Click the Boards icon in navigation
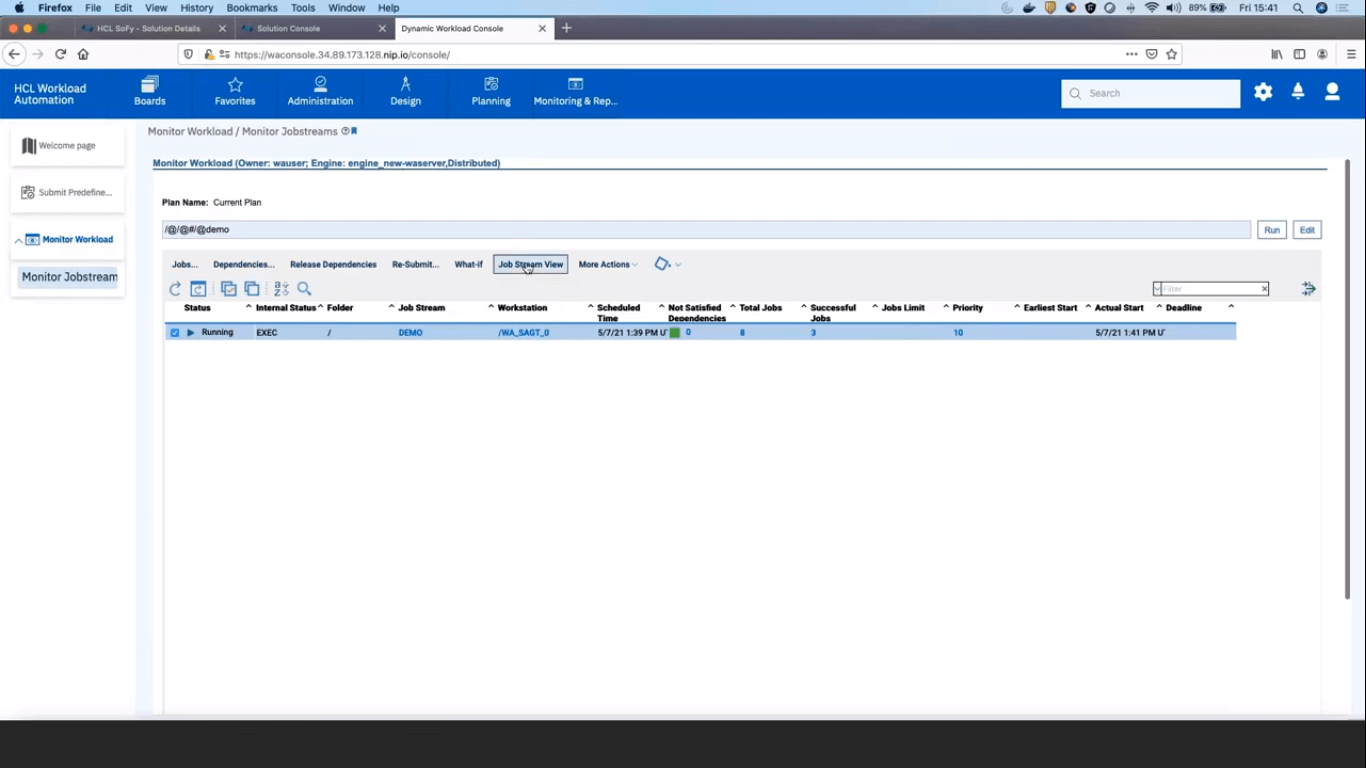Viewport: 1366px width, 768px height. 150,91
